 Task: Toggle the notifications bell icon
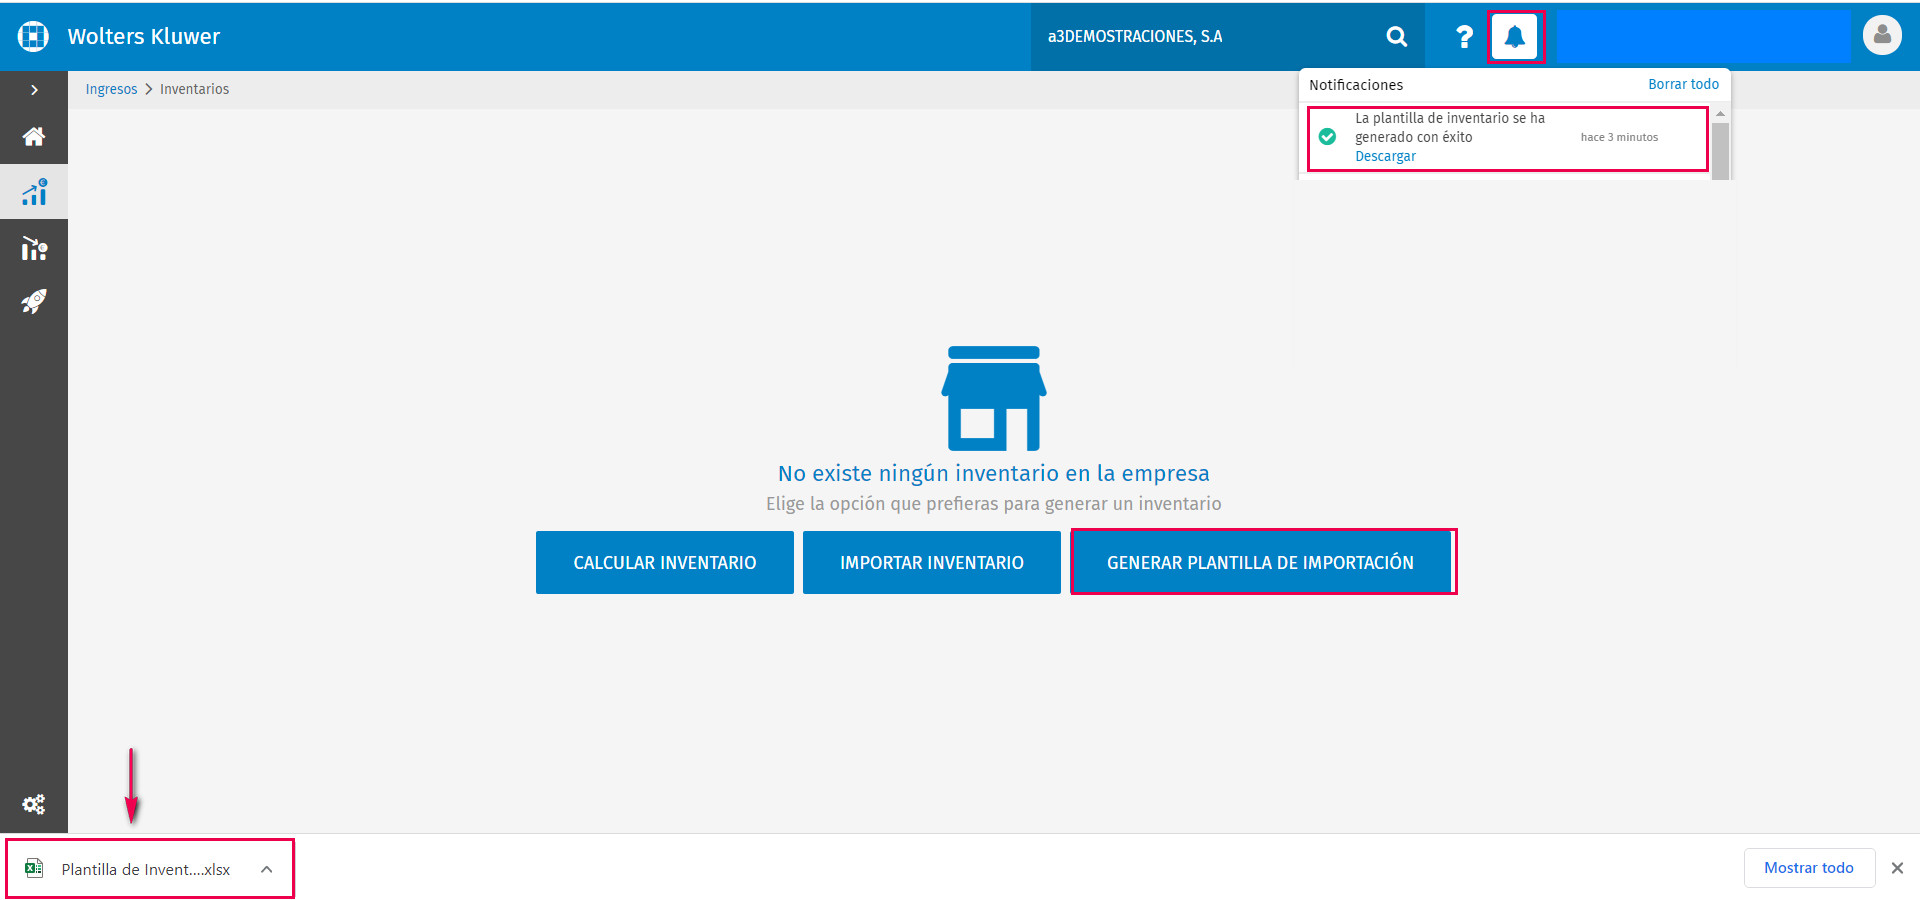coord(1515,37)
